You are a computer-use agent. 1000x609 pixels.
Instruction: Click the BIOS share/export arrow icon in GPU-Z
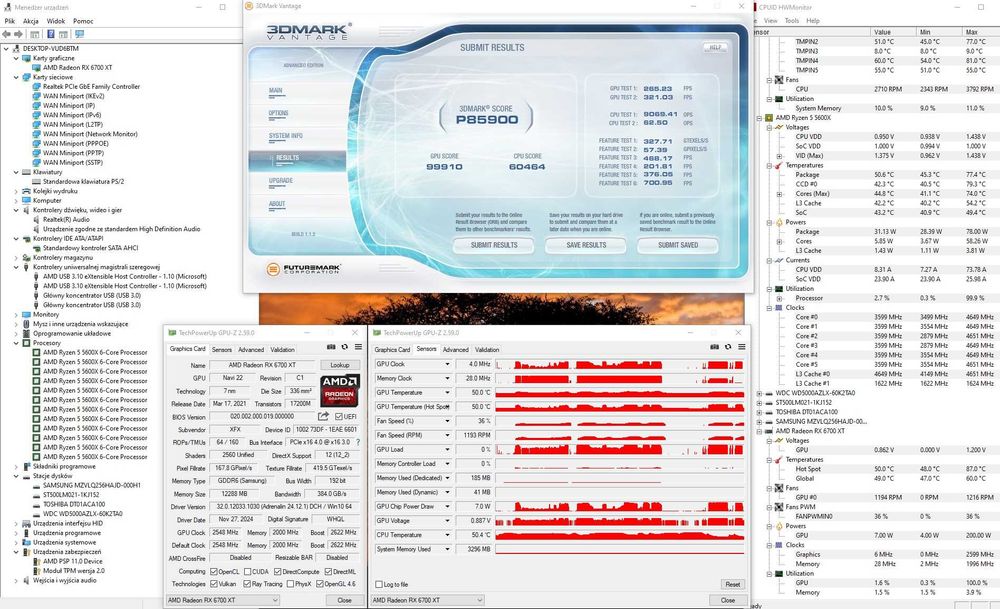coord(323,416)
